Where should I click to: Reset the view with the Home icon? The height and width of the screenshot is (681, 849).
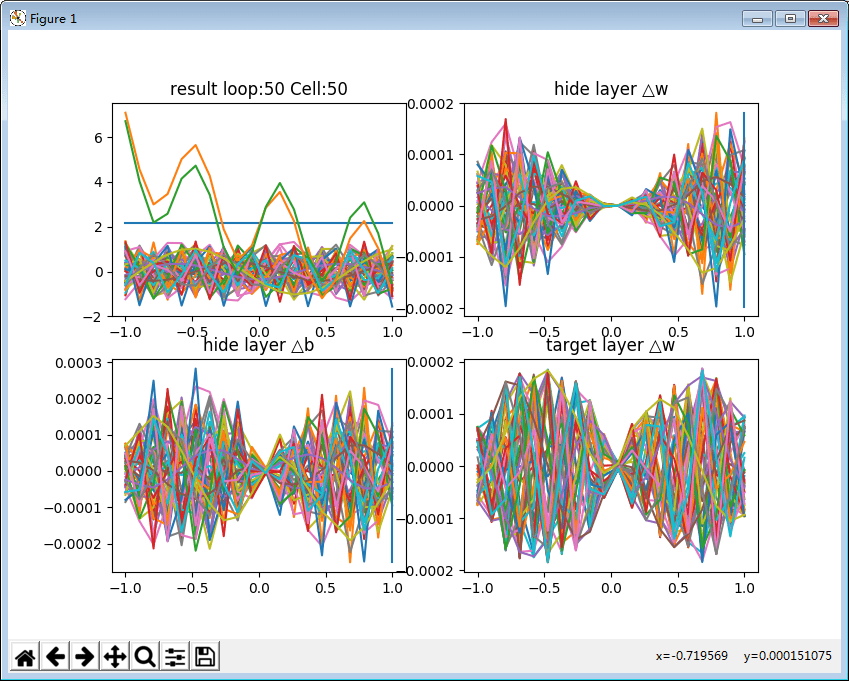[x=25, y=657]
